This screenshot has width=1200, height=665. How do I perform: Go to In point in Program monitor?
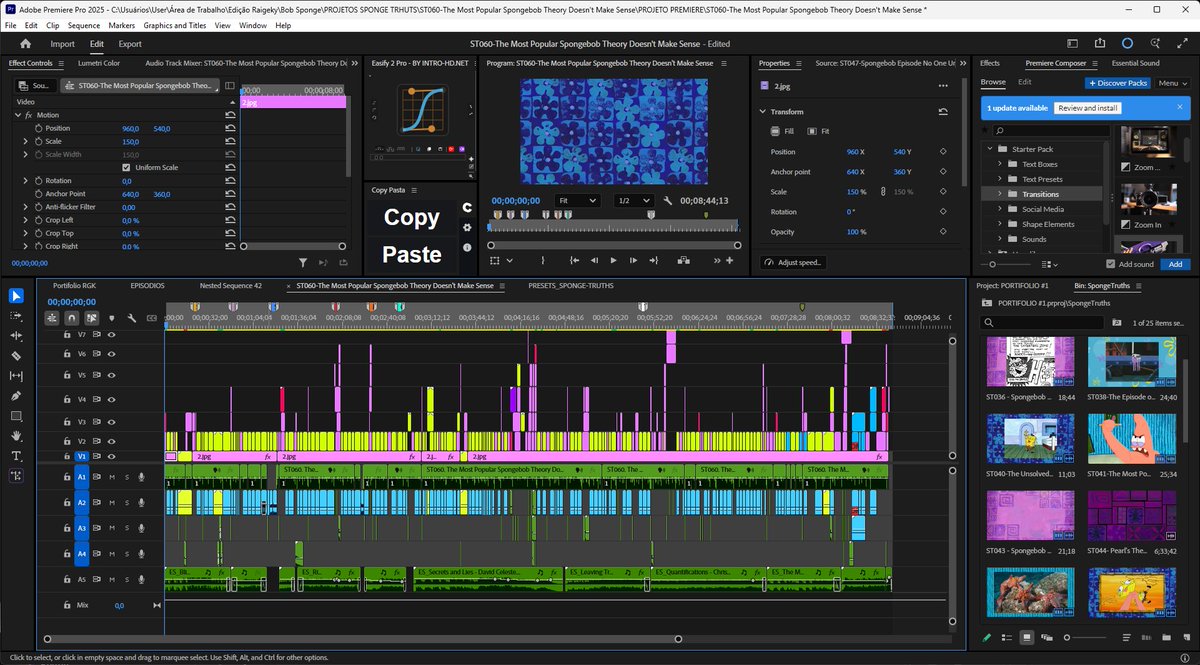tap(574, 260)
